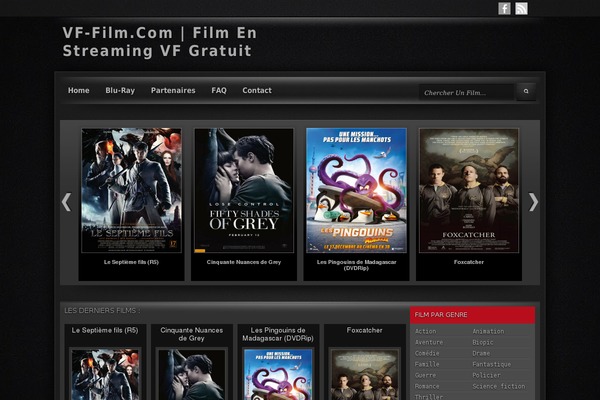600x400 pixels.
Task: Open the Blu-Ray menu item
Action: click(x=120, y=90)
